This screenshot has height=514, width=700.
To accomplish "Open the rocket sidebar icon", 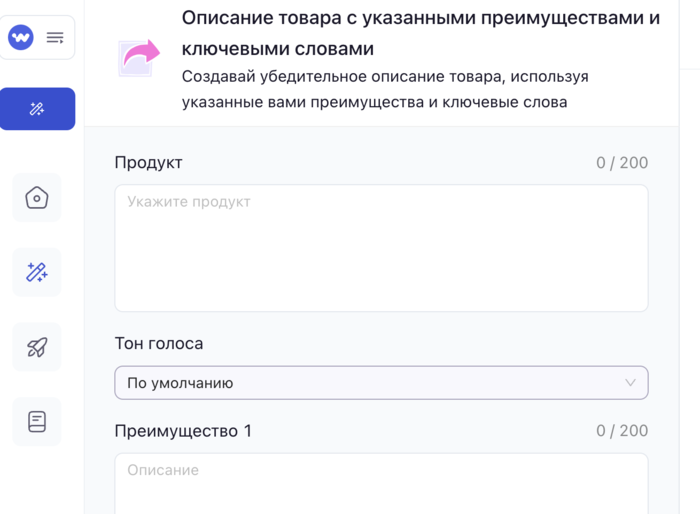I will pos(37,347).
